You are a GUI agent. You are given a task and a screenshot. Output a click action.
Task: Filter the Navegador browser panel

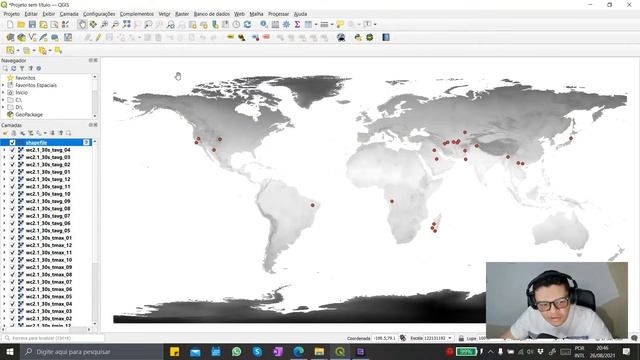coord(22,69)
